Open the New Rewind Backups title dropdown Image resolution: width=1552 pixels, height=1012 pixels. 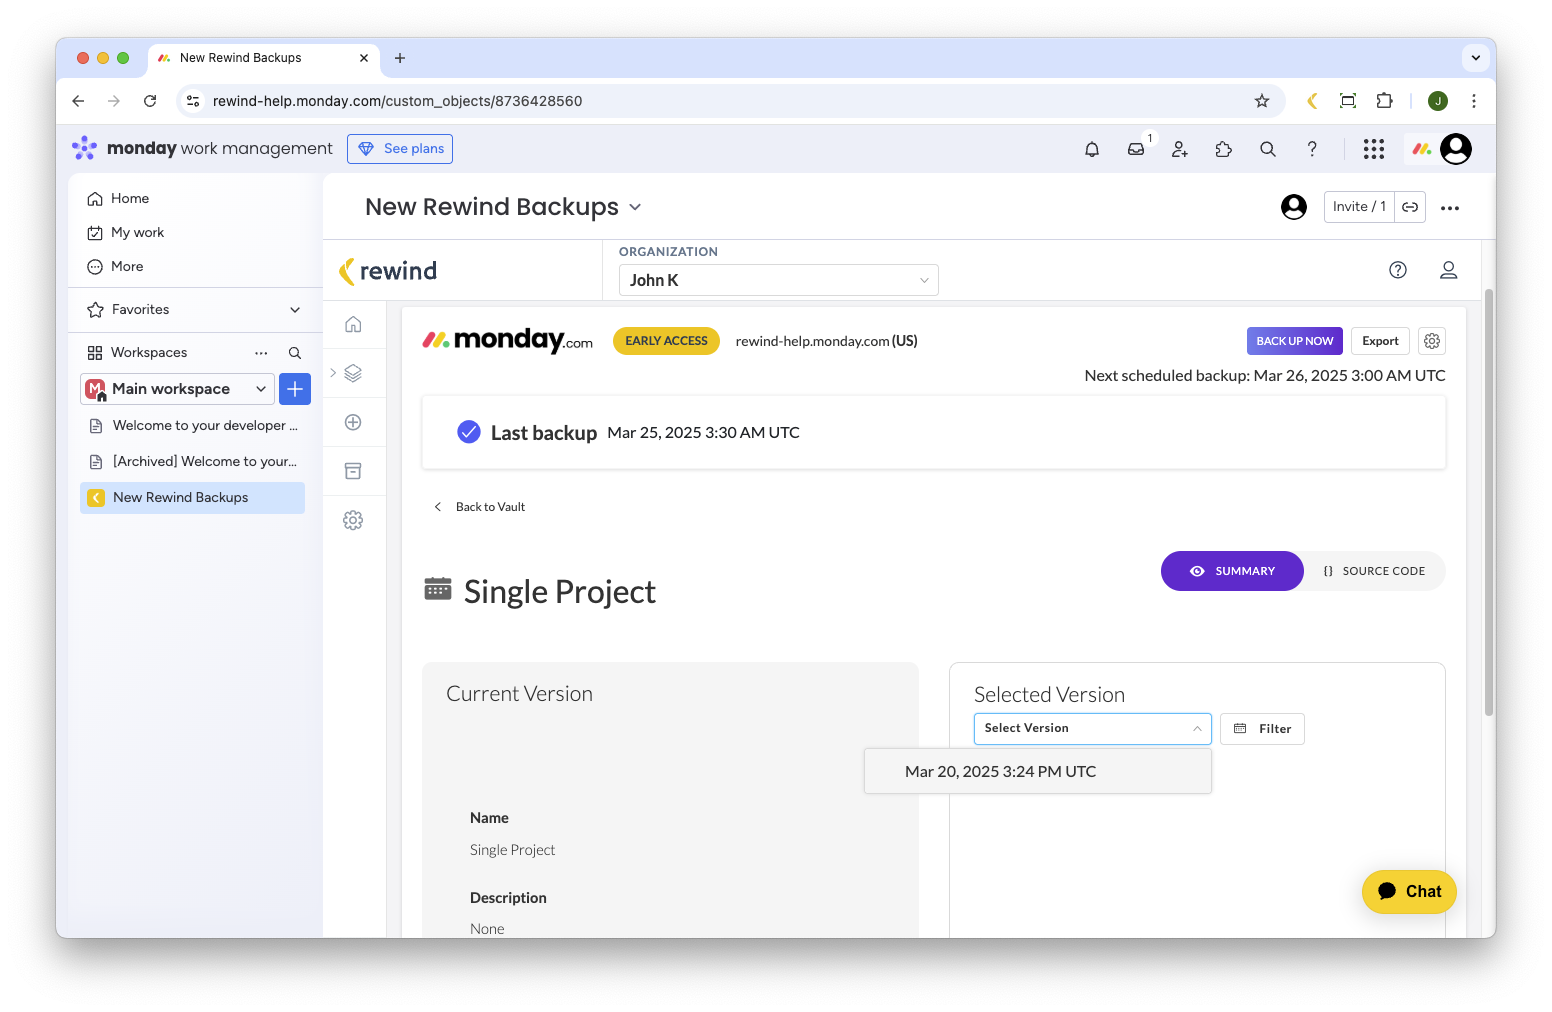(635, 207)
